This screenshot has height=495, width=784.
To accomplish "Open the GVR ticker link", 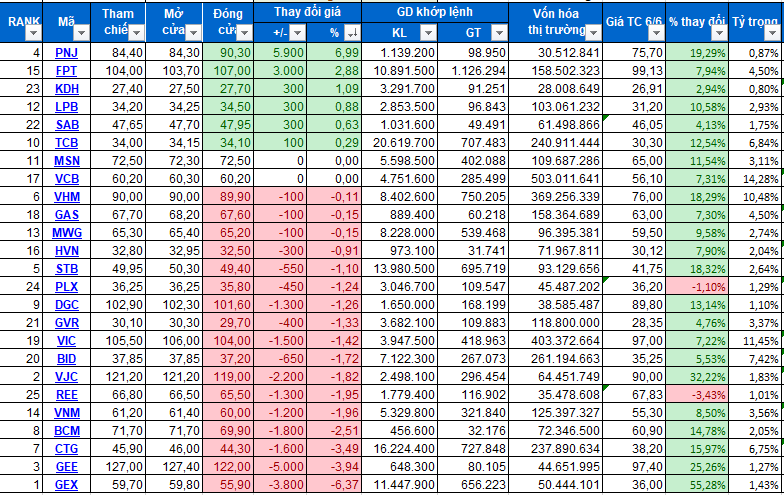I will pyautogui.click(x=66, y=322).
